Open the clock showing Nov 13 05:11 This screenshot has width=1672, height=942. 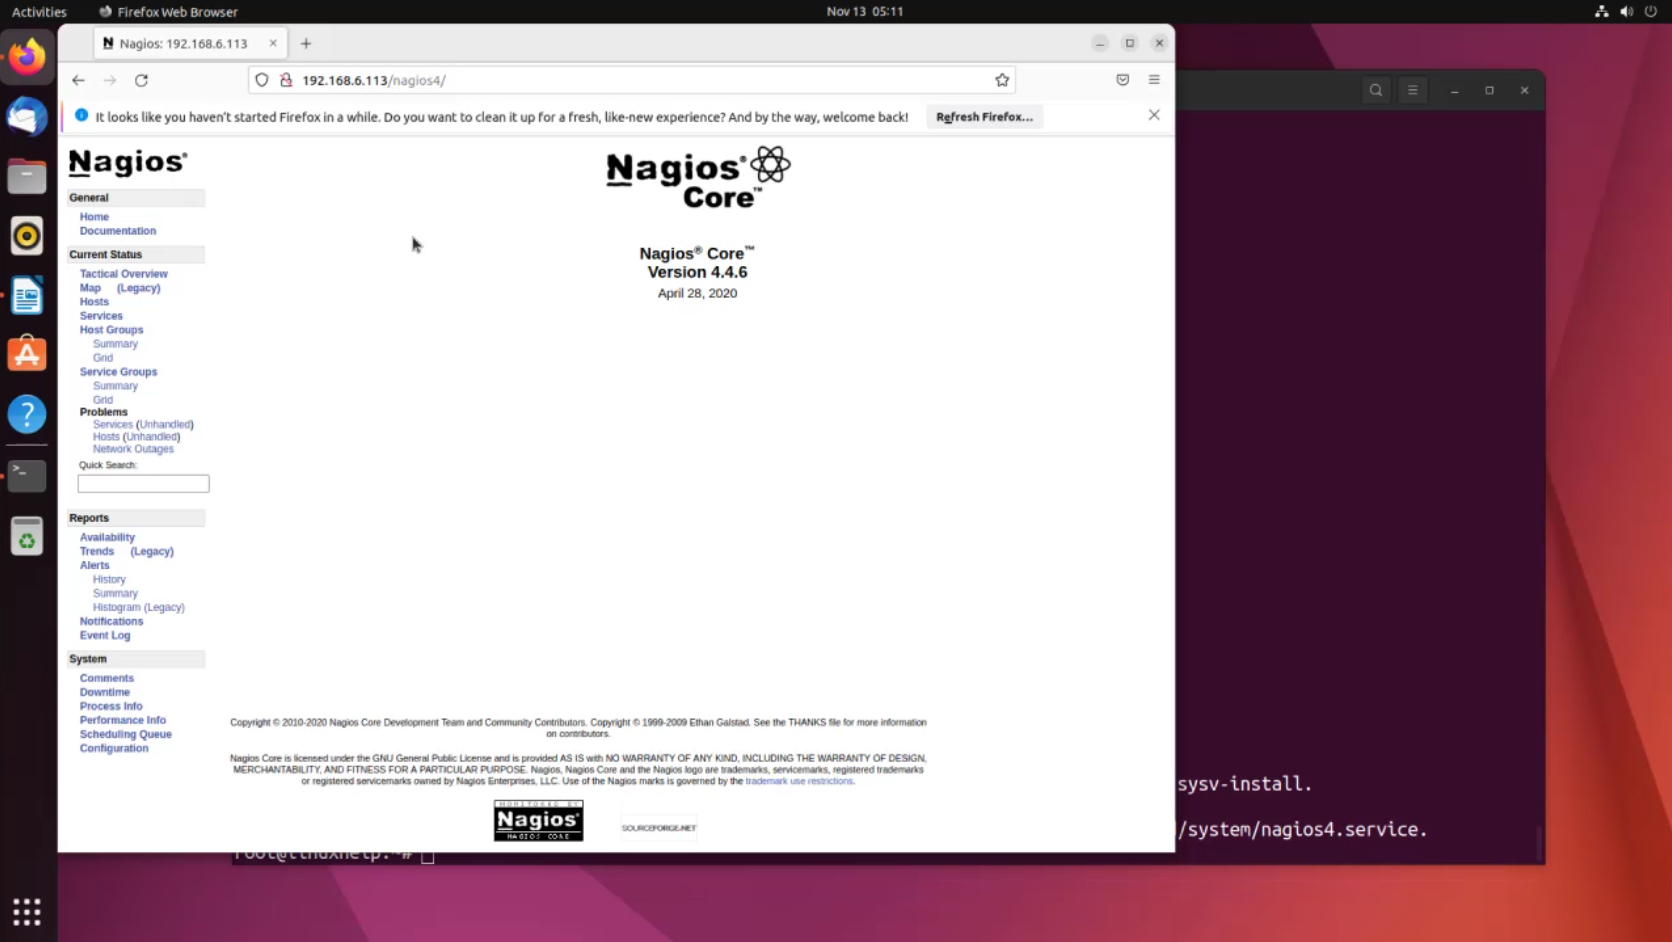click(865, 12)
